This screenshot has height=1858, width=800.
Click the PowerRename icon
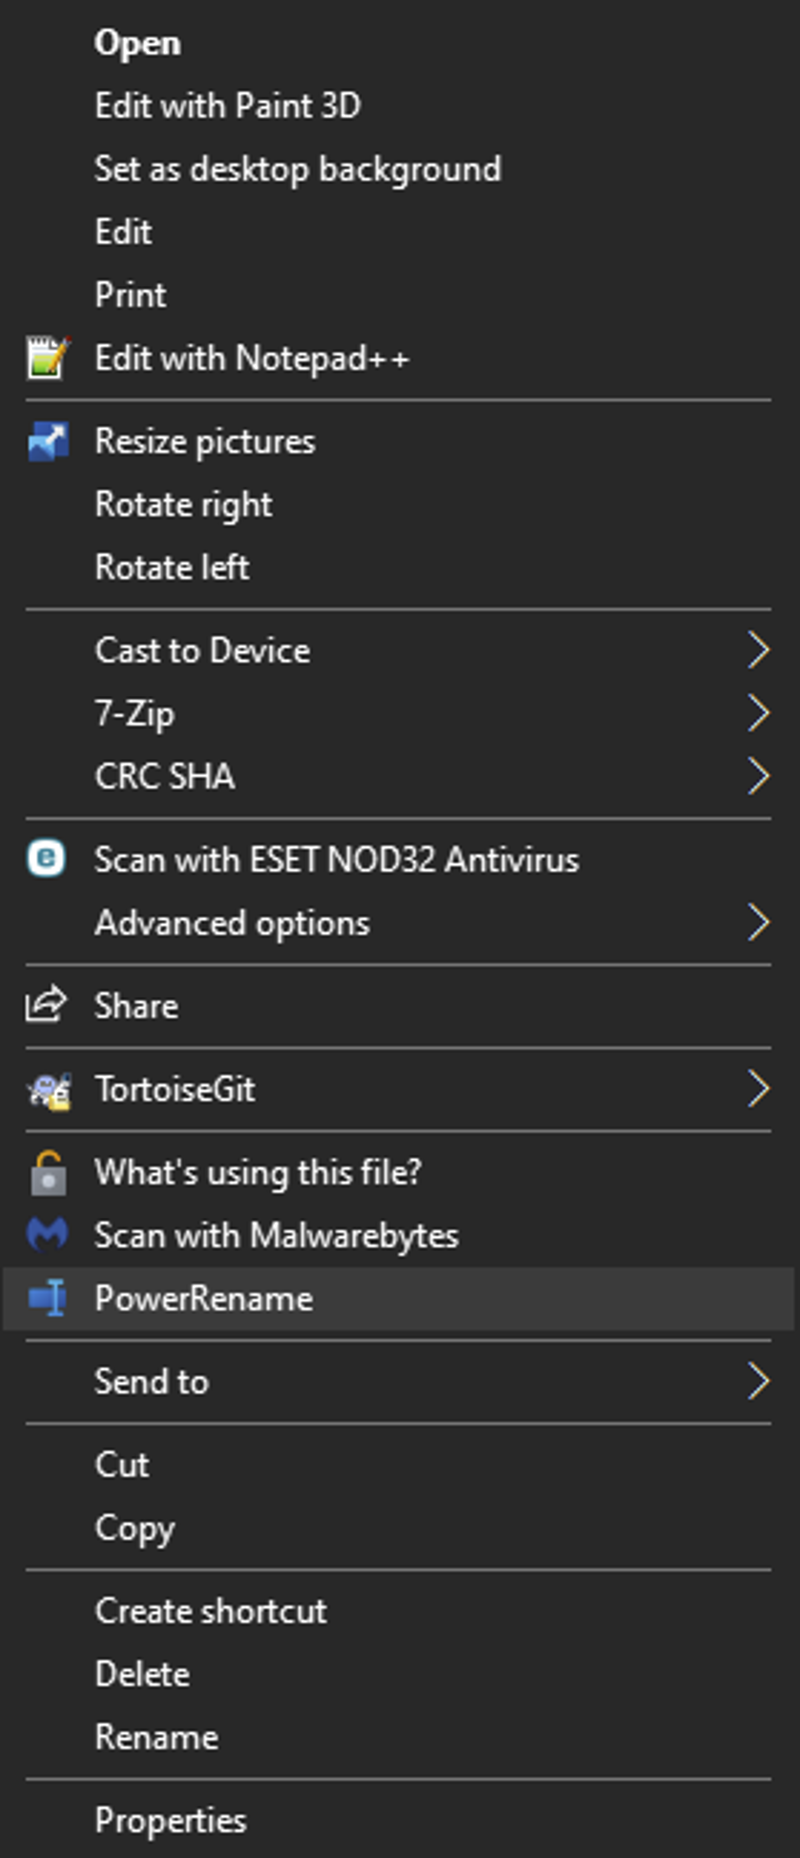click(47, 1298)
